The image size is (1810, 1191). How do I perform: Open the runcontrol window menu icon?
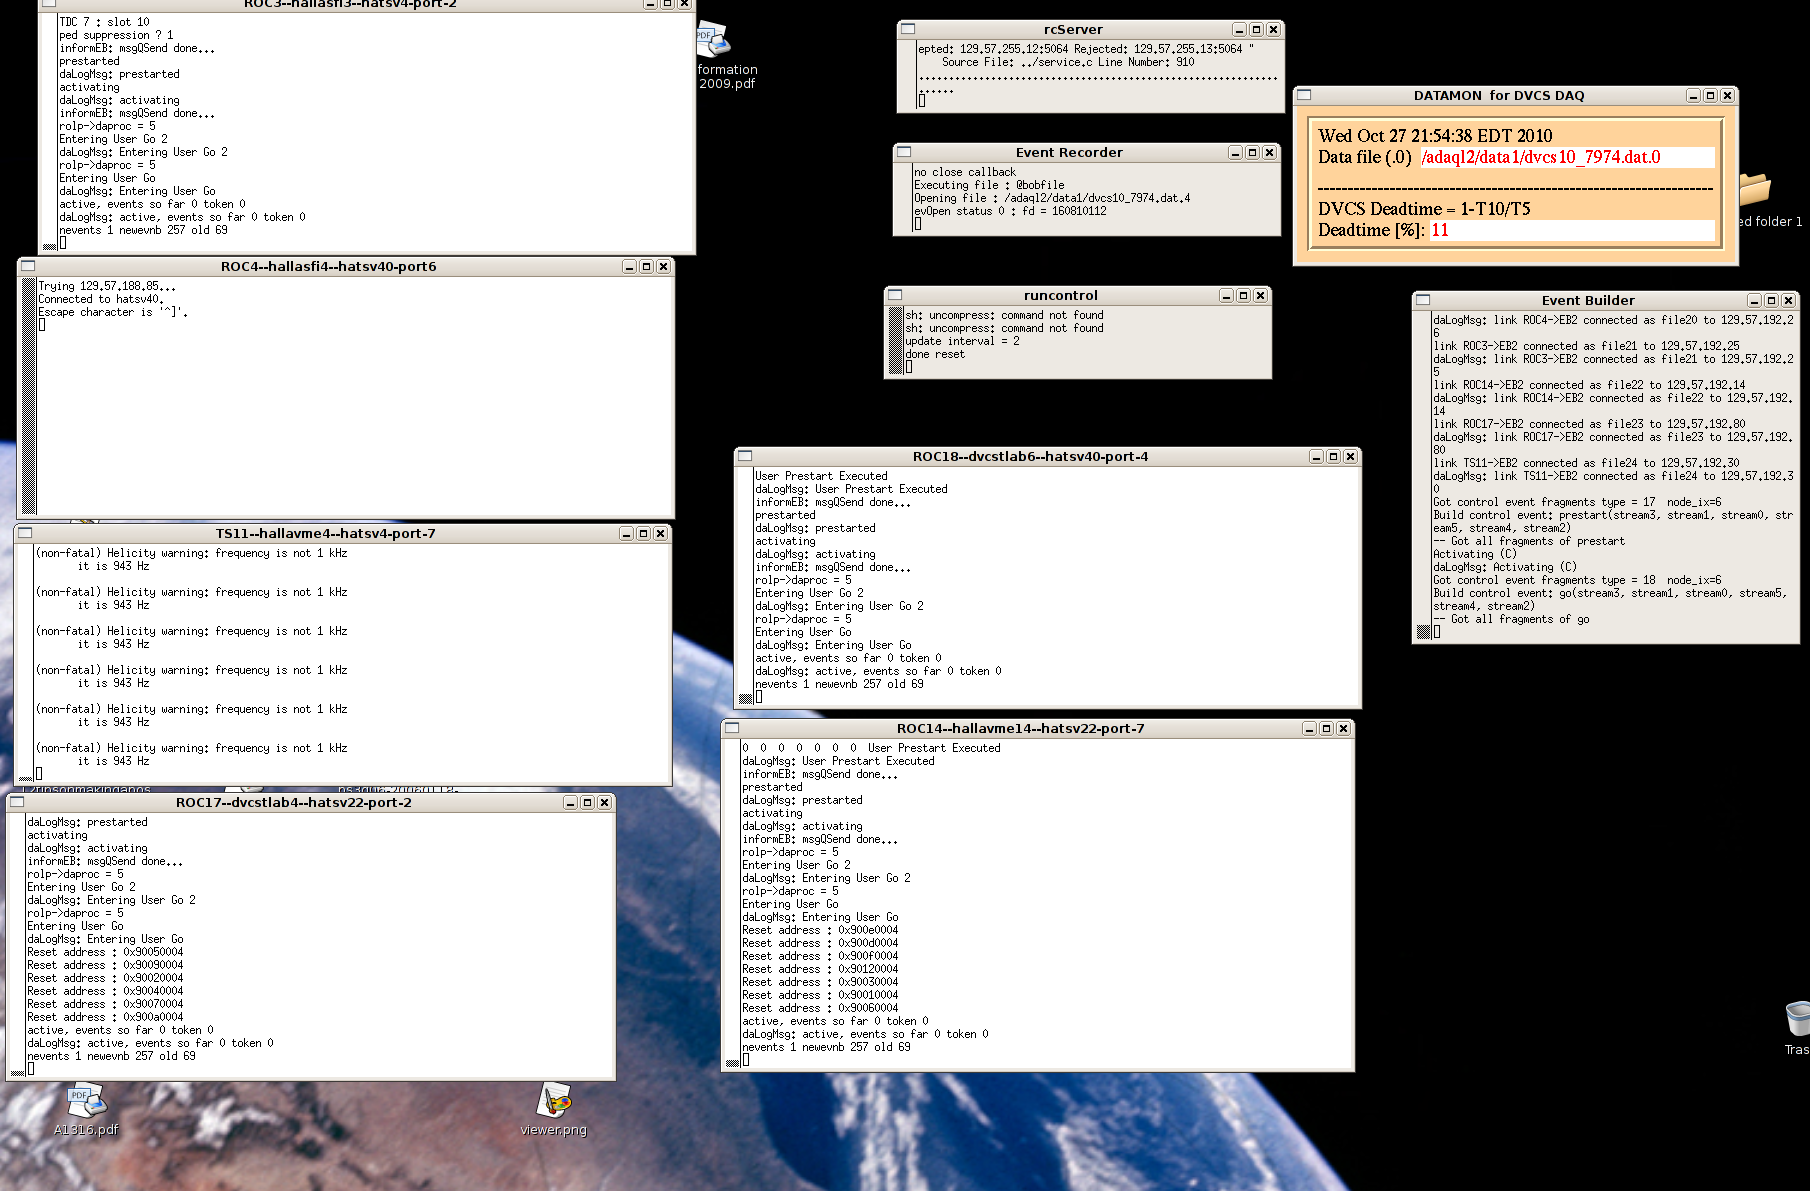click(895, 295)
